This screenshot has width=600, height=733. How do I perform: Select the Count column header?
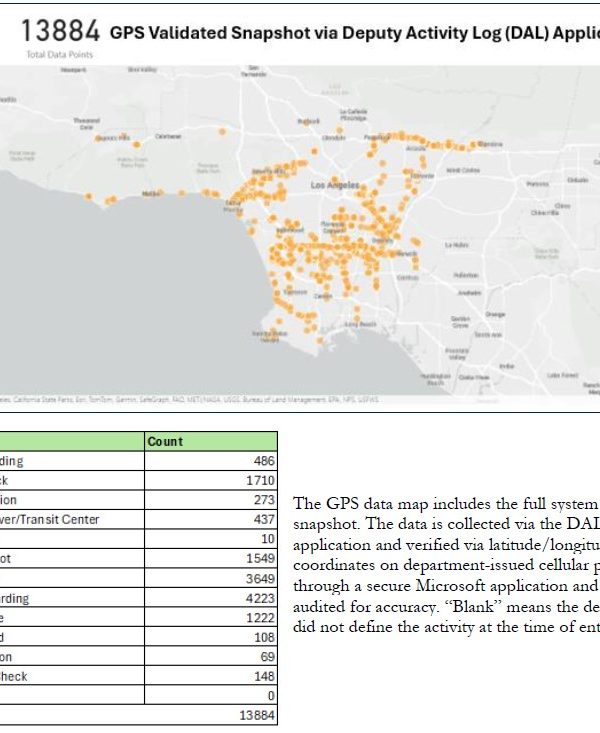tap(166, 441)
